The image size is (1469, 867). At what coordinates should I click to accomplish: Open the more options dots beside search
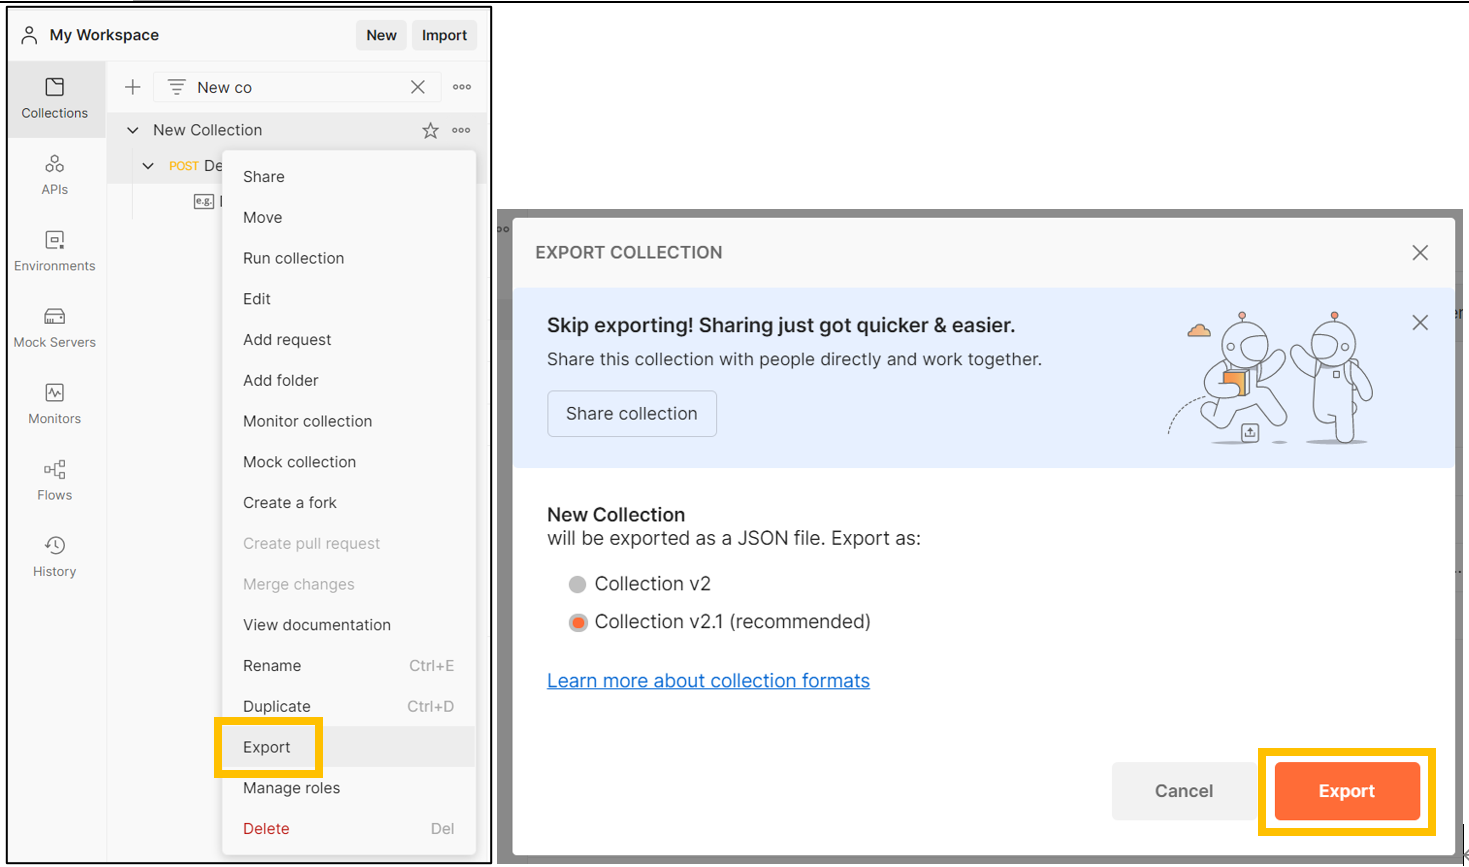(x=462, y=87)
